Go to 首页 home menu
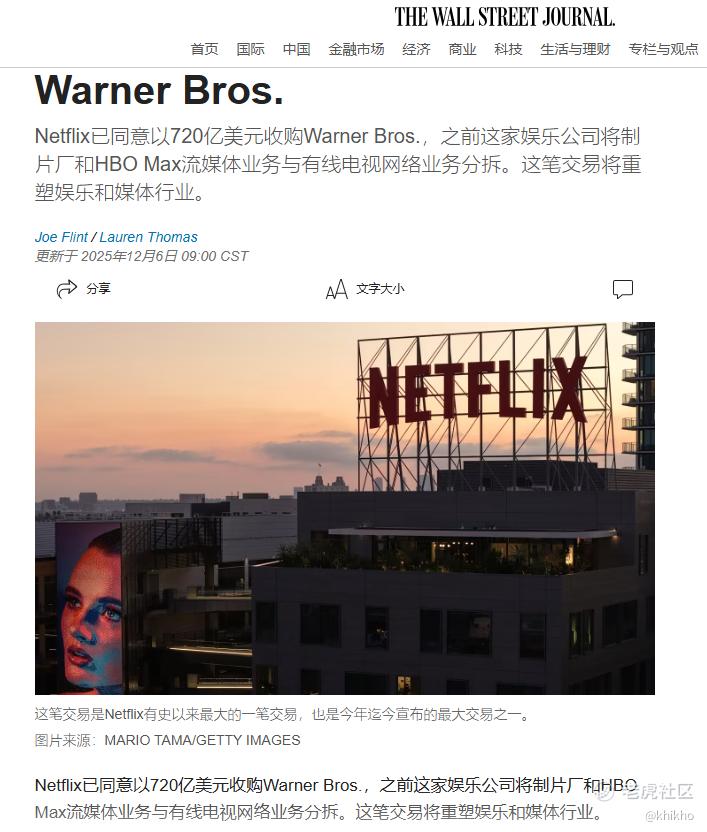This screenshot has width=707, height=832. [x=204, y=49]
